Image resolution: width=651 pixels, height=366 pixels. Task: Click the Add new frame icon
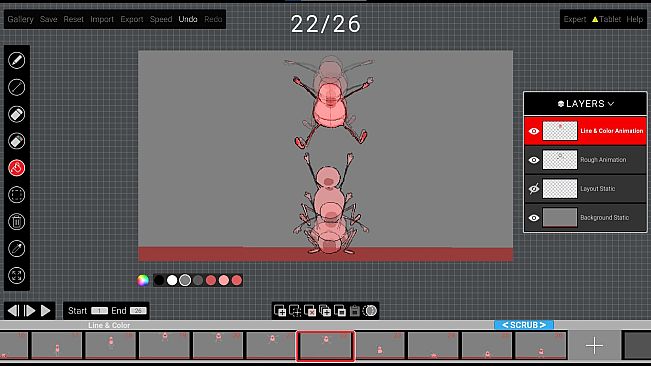(280, 310)
